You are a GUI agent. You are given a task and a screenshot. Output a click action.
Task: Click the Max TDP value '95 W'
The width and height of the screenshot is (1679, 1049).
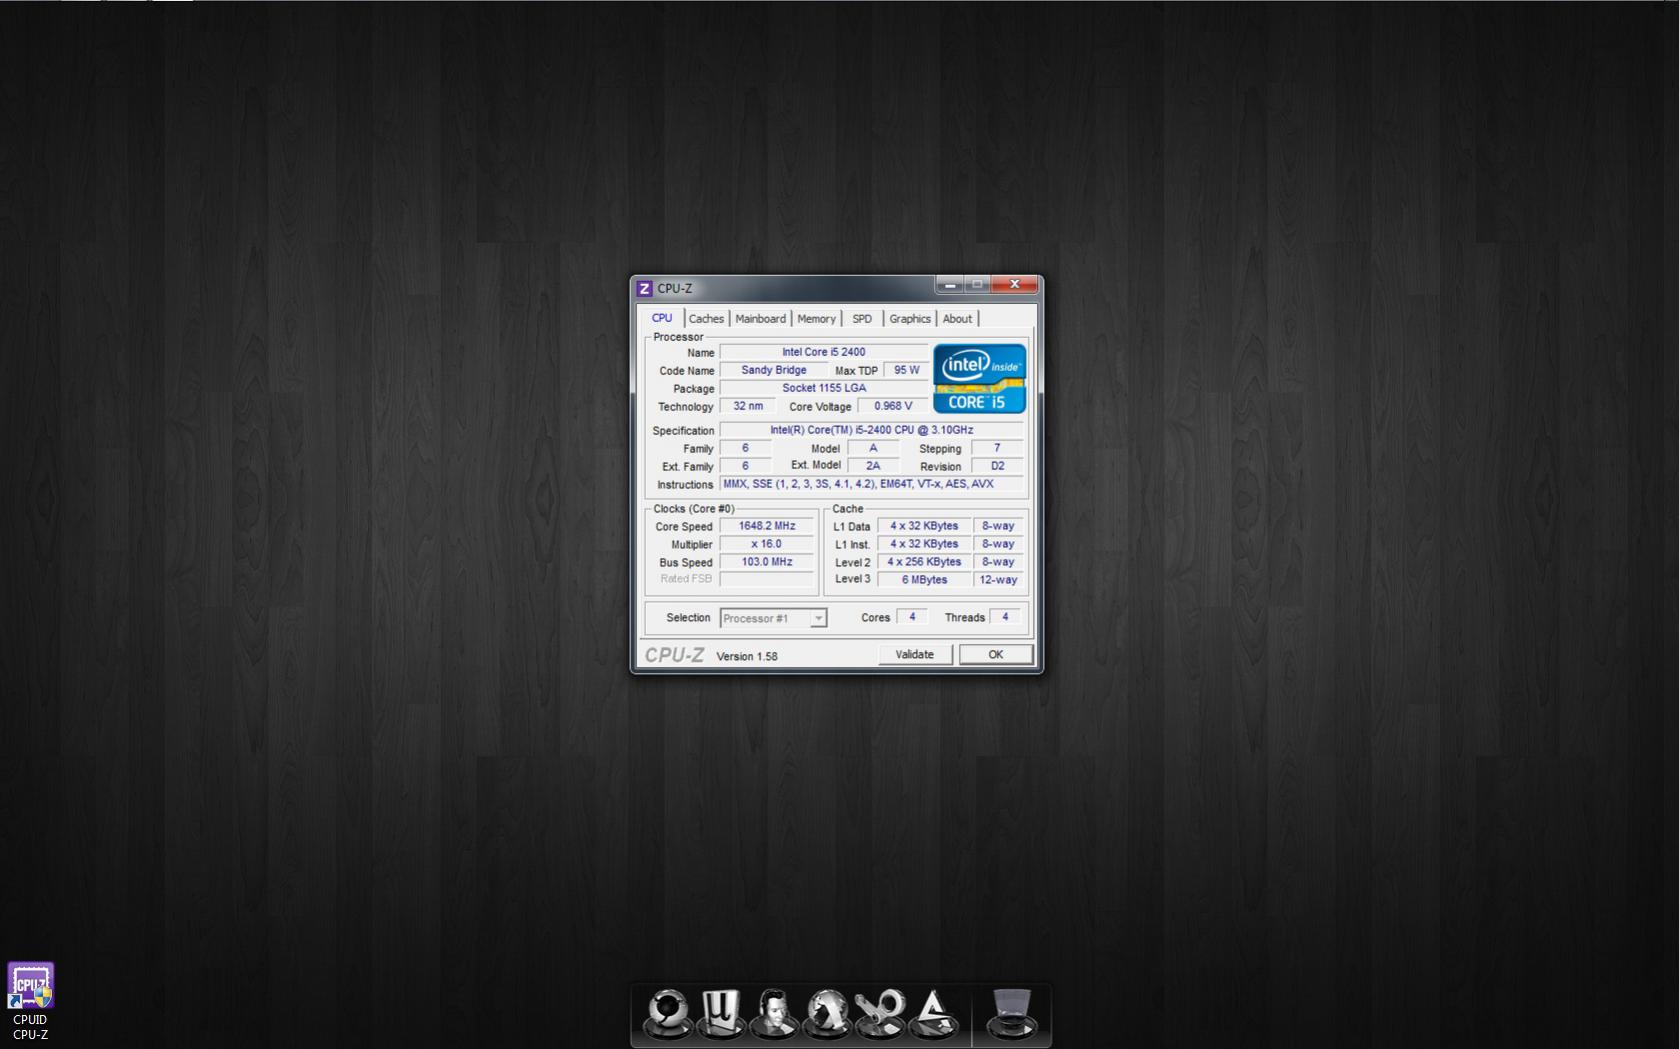906,370
